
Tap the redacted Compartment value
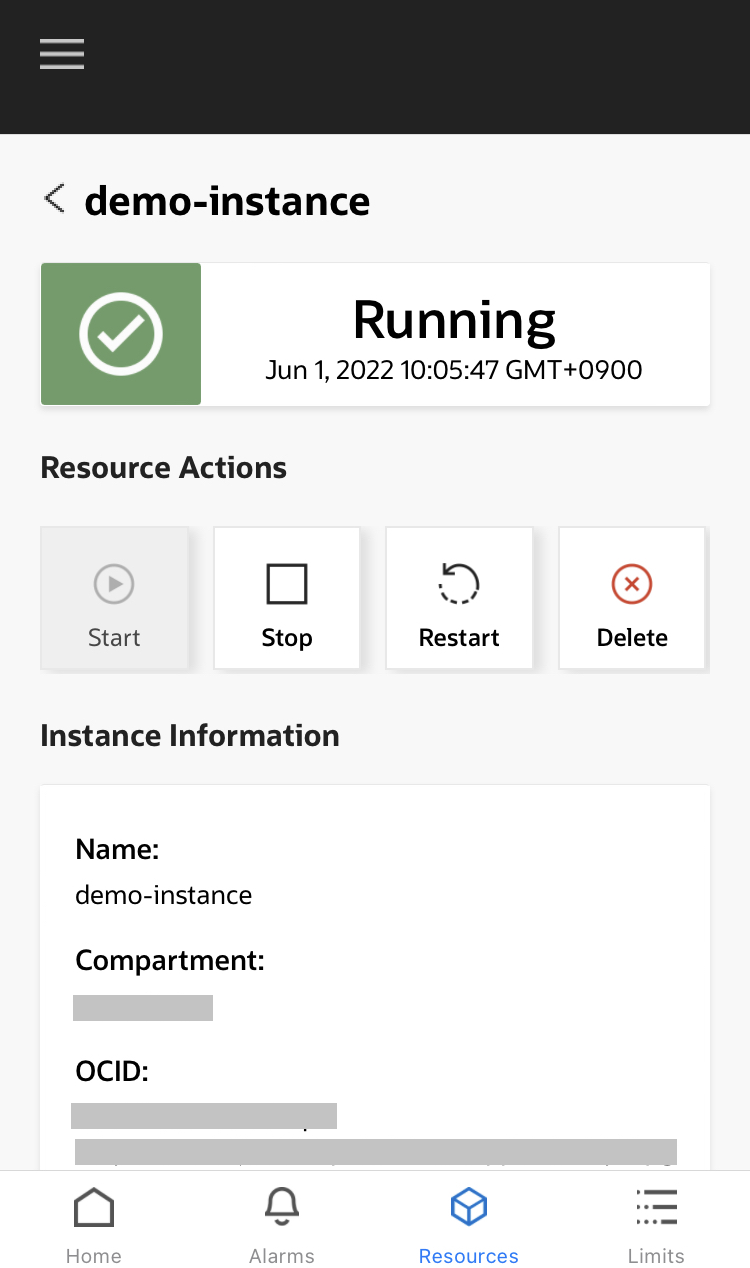click(x=143, y=1008)
